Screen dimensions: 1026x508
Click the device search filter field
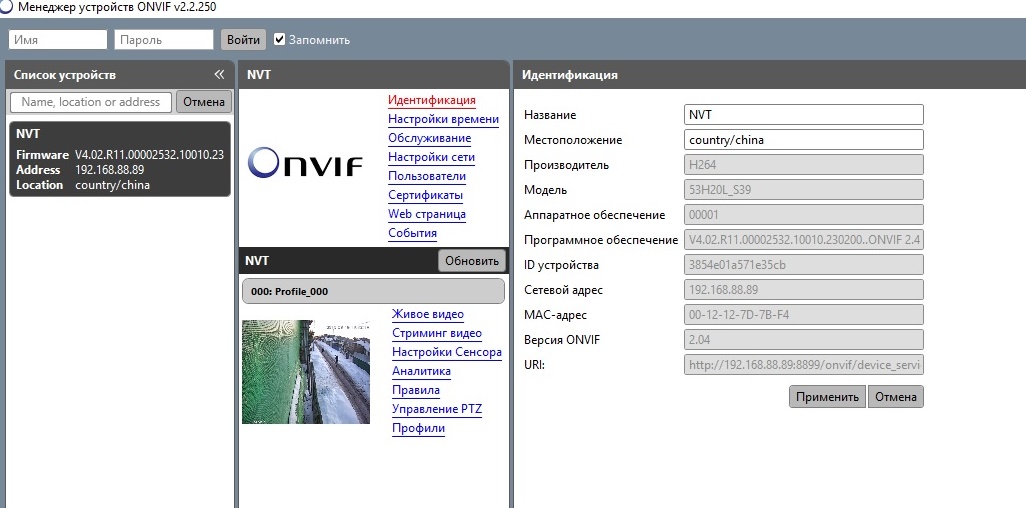click(91, 102)
